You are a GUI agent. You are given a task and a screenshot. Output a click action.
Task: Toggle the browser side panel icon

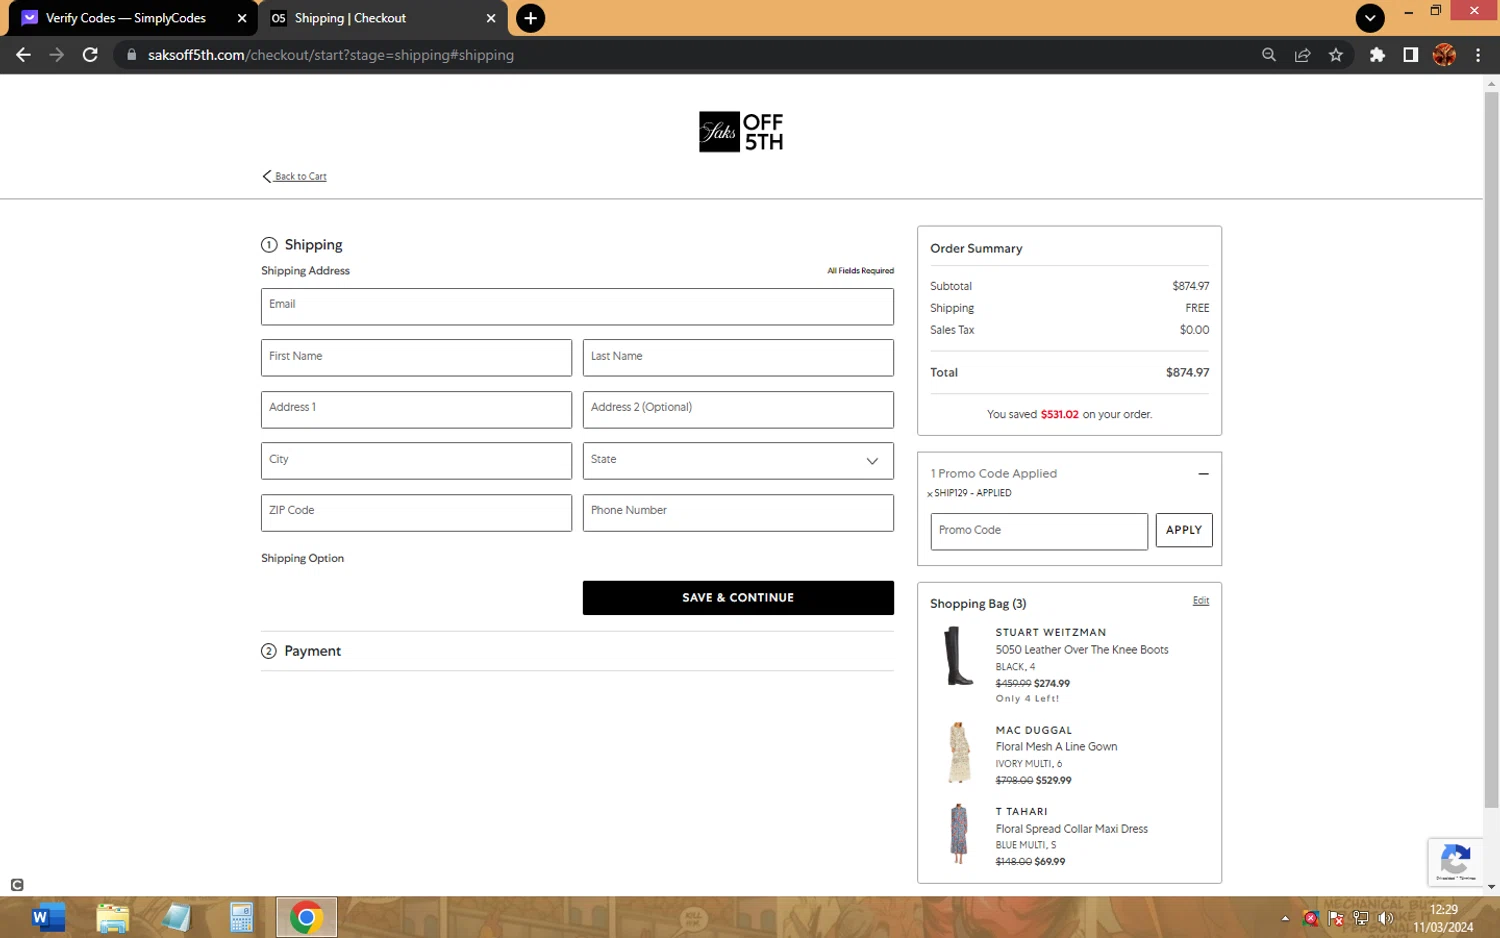coord(1410,55)
